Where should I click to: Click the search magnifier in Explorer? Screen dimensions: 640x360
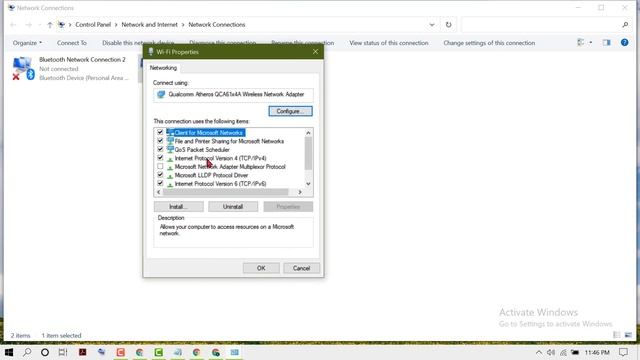(x=625, y=24)
